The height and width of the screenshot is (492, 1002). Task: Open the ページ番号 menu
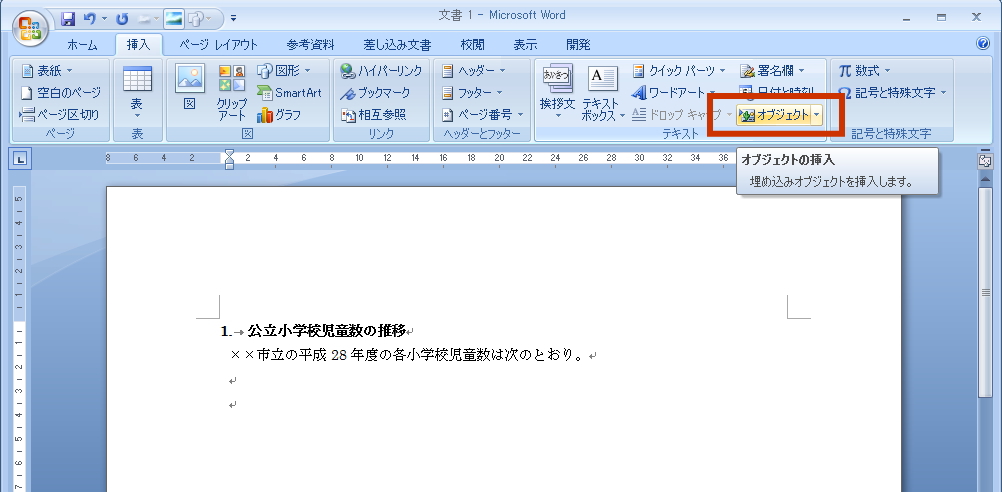[482, 115]
